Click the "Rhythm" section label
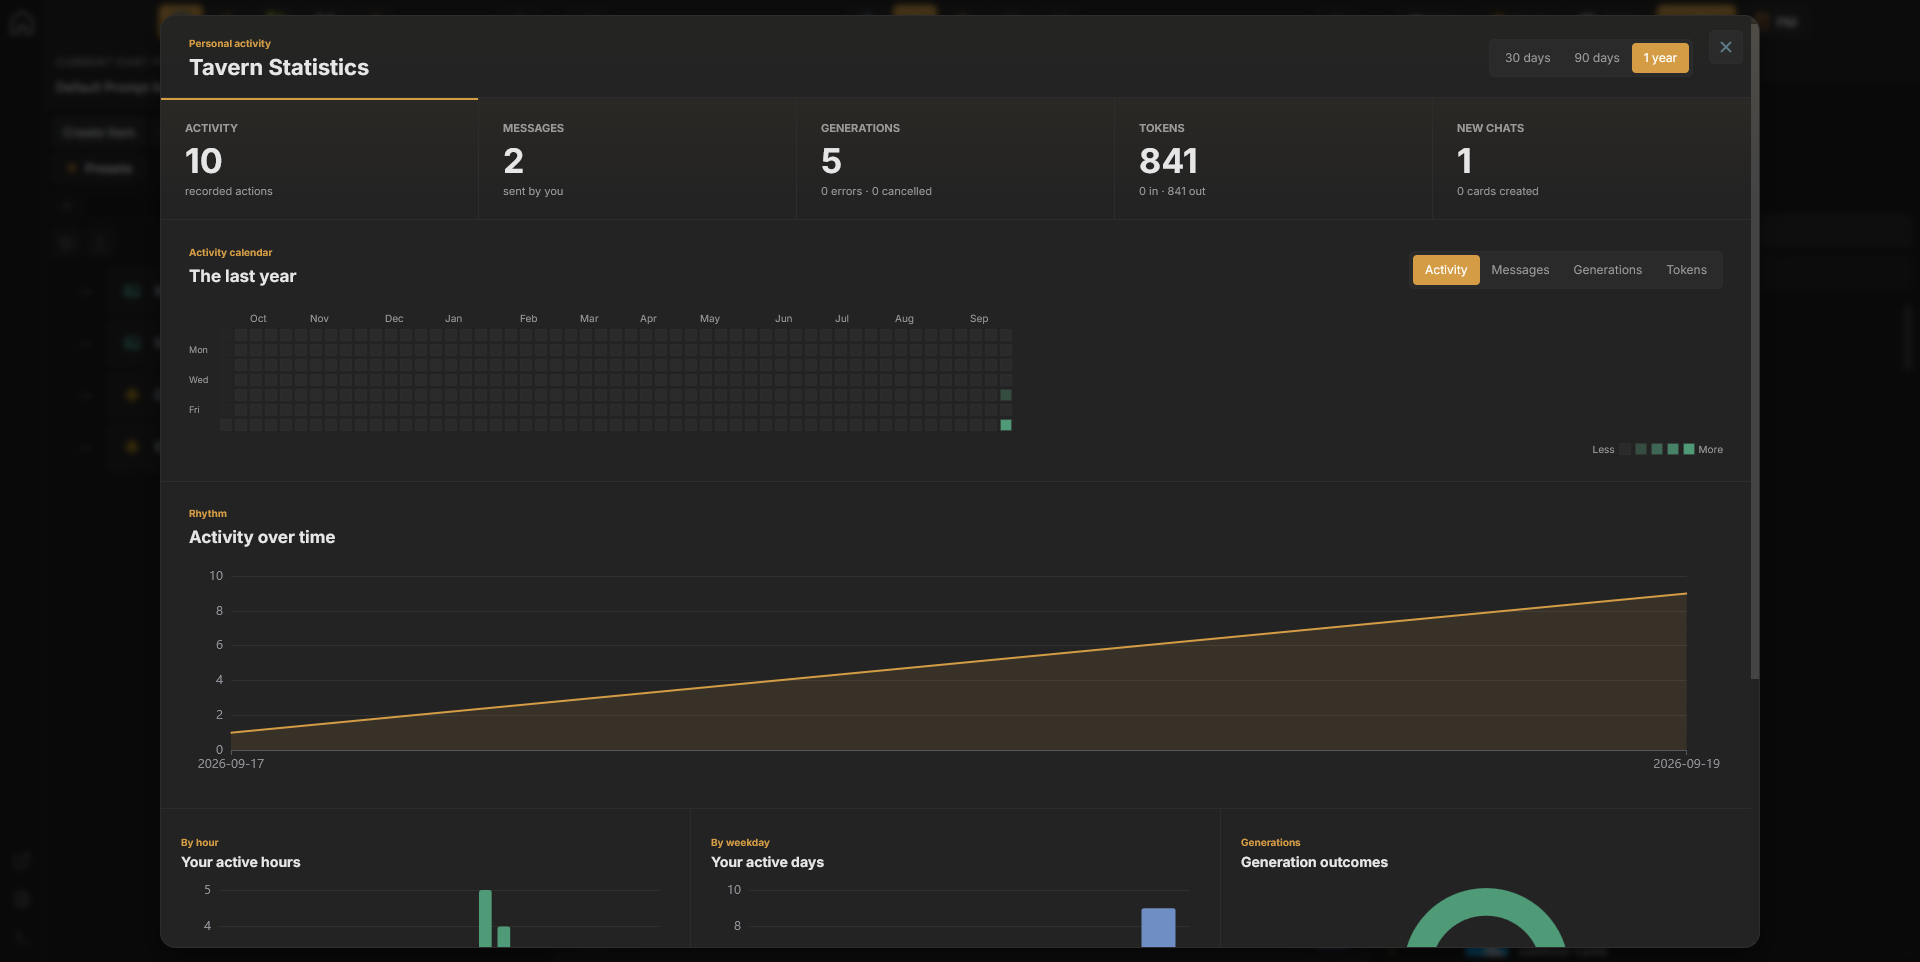 (x=208, y=514)
